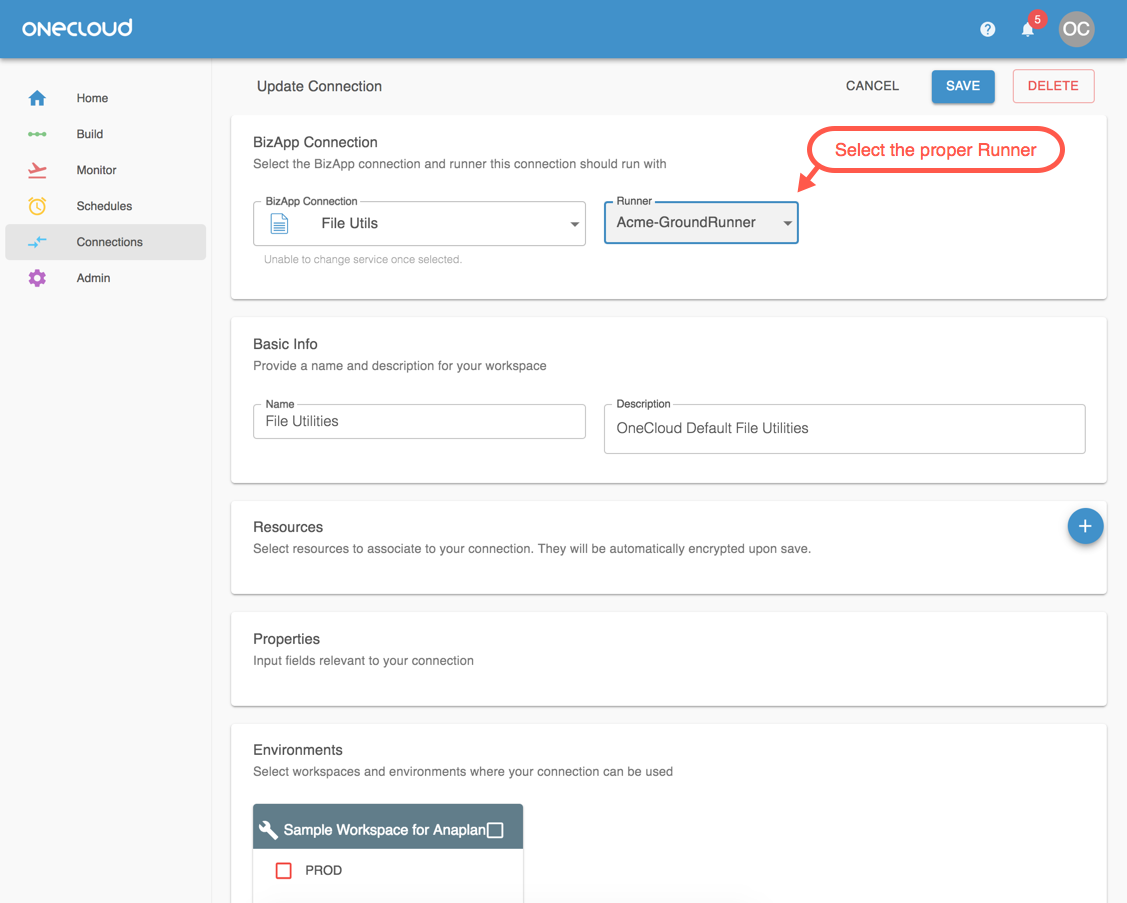Click the Schedules alarm clock icon
The width and height of the screenshot is (1127, 903).
pyautogui.click(x=37, y=206)
